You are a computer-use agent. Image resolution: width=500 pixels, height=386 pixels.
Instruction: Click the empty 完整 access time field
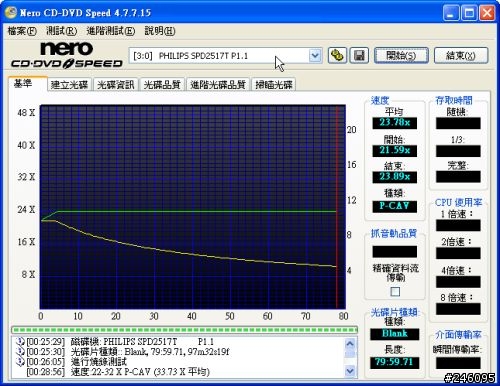[x=458, y=177]
